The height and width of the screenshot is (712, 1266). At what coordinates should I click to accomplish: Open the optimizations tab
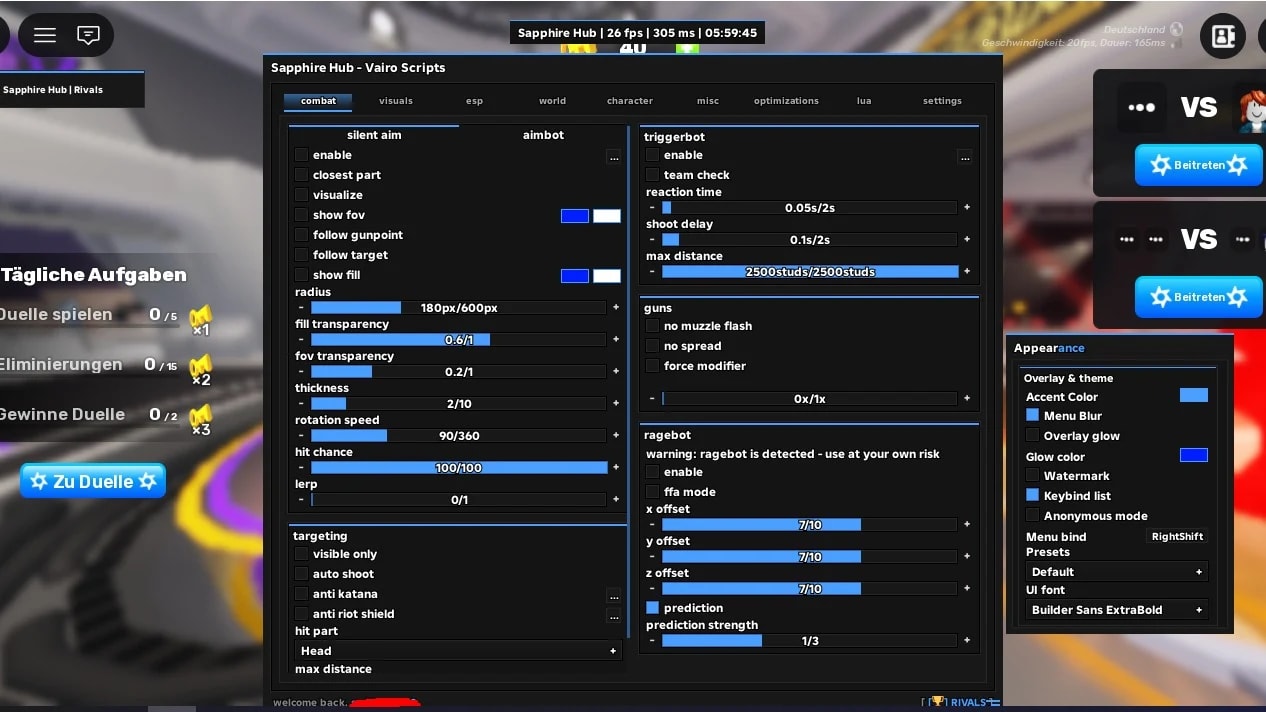786,101
